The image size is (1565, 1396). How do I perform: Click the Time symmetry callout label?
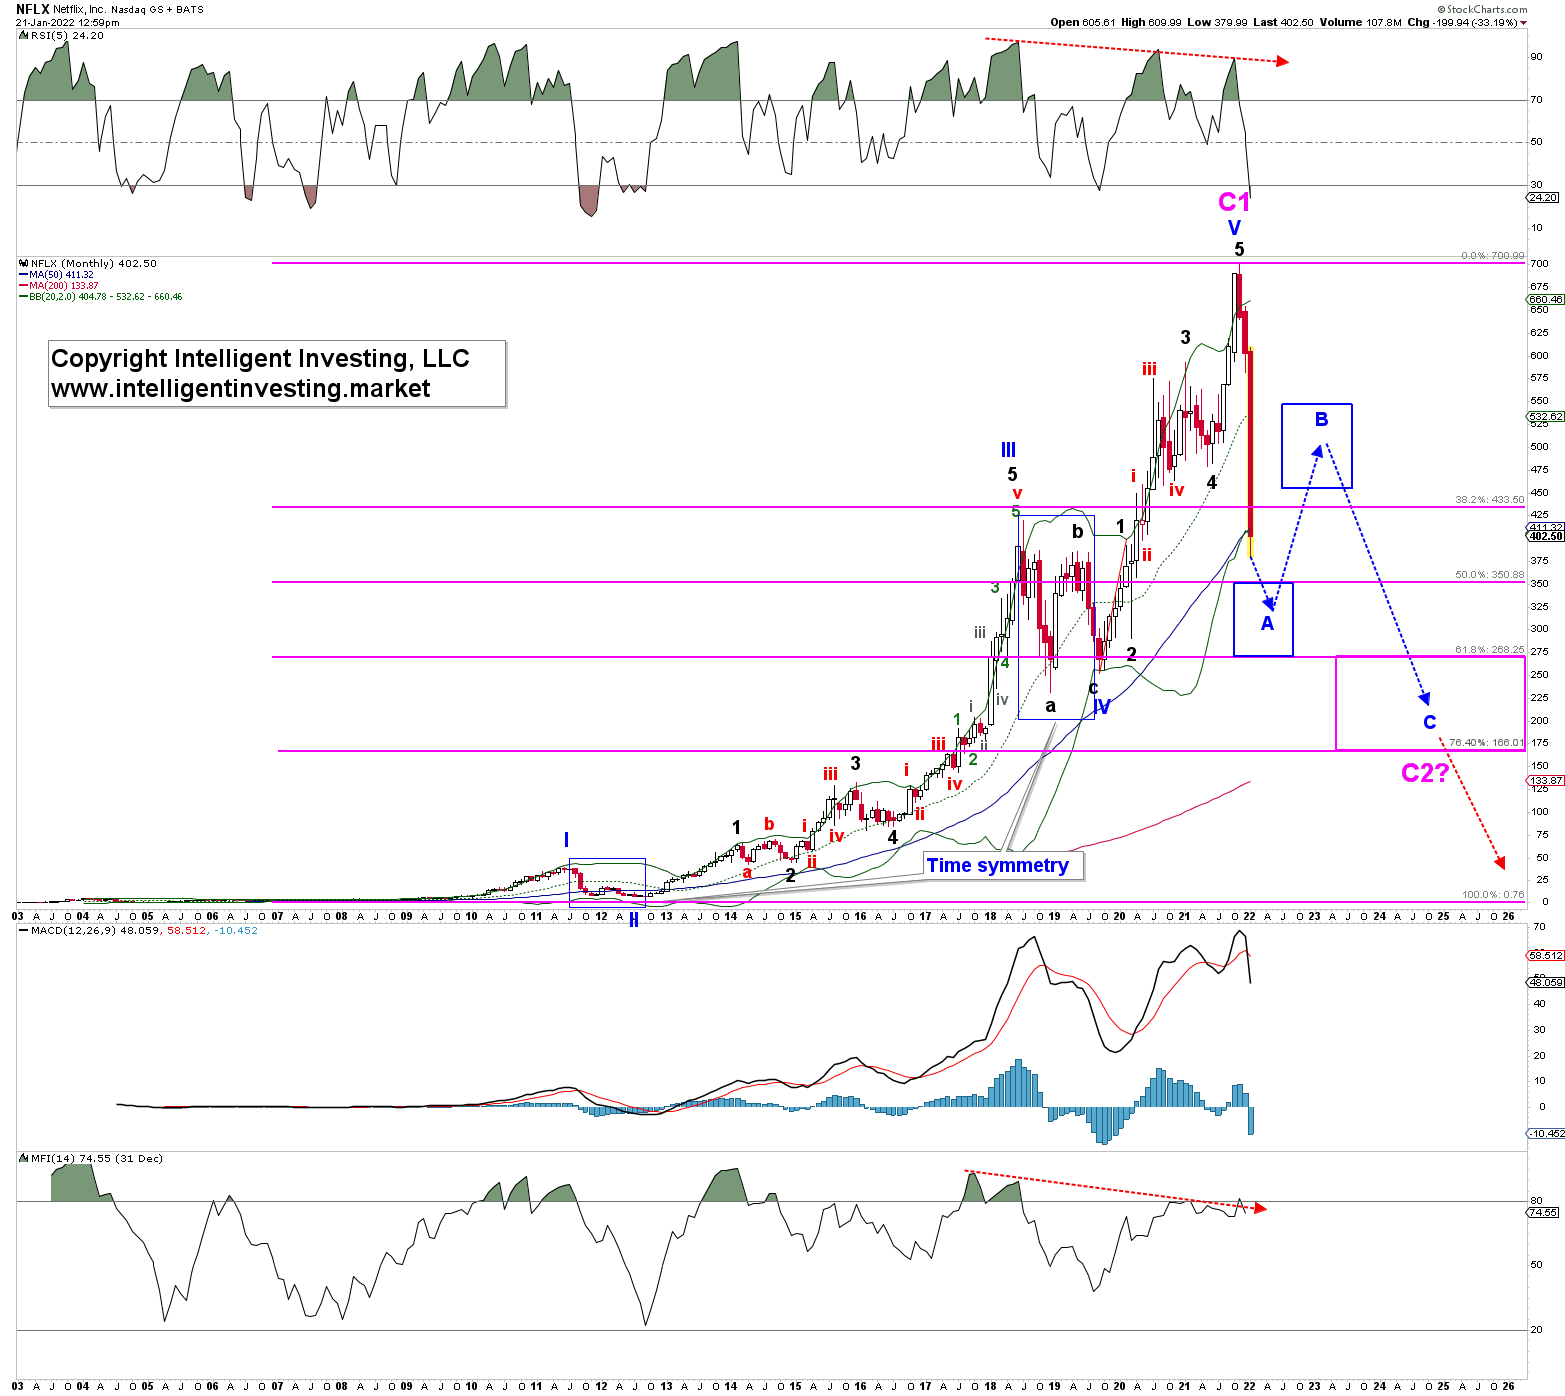click(x=997, y=865)
